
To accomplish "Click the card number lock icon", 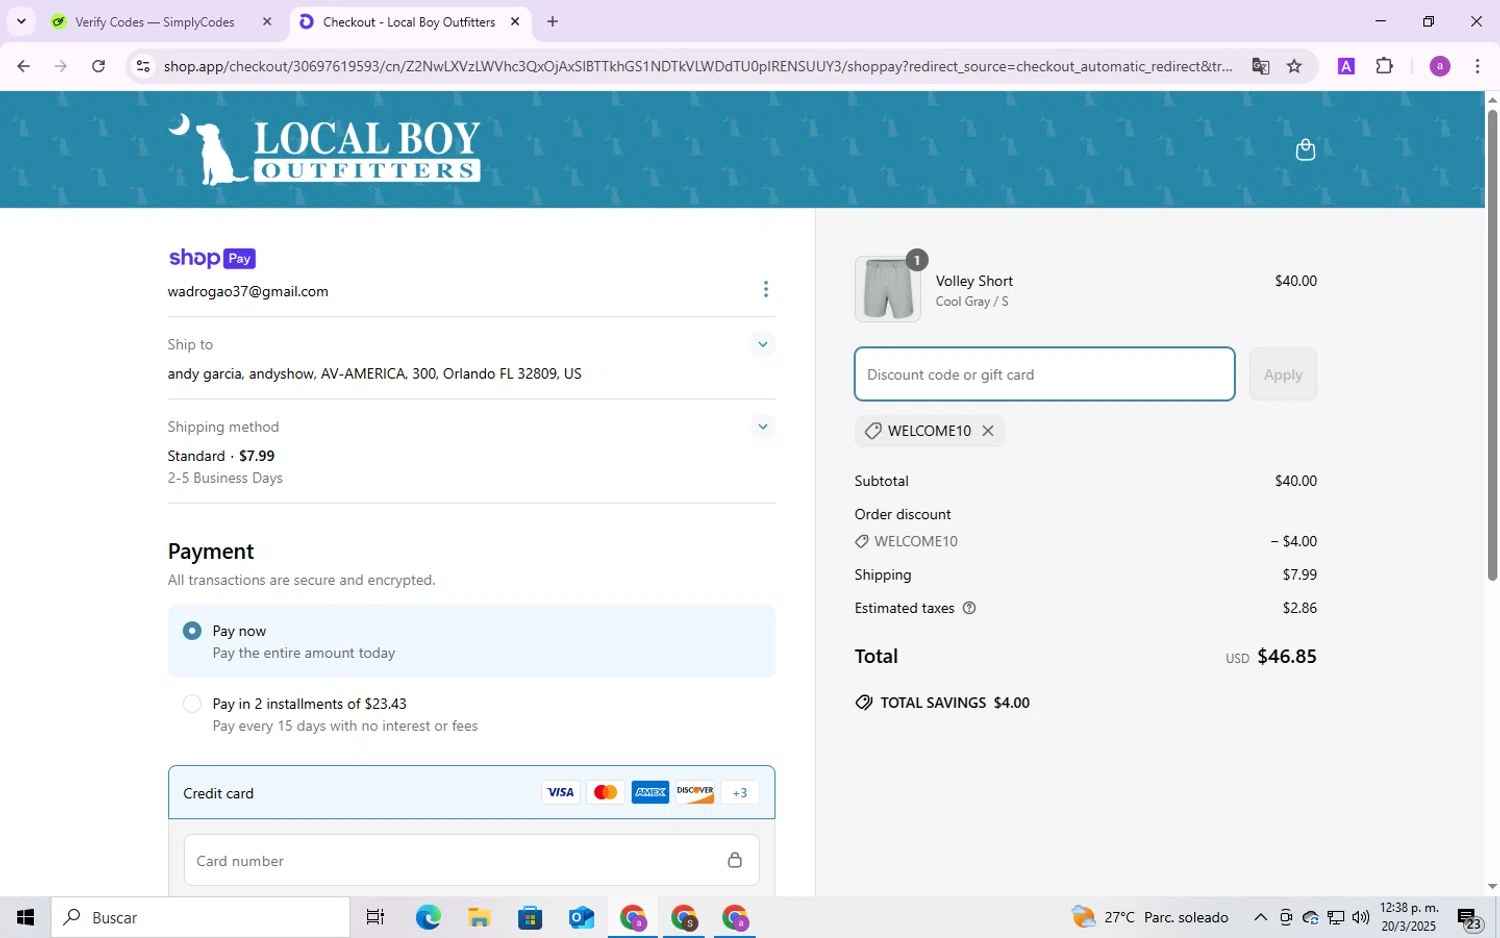I will (x=735, y=860).
